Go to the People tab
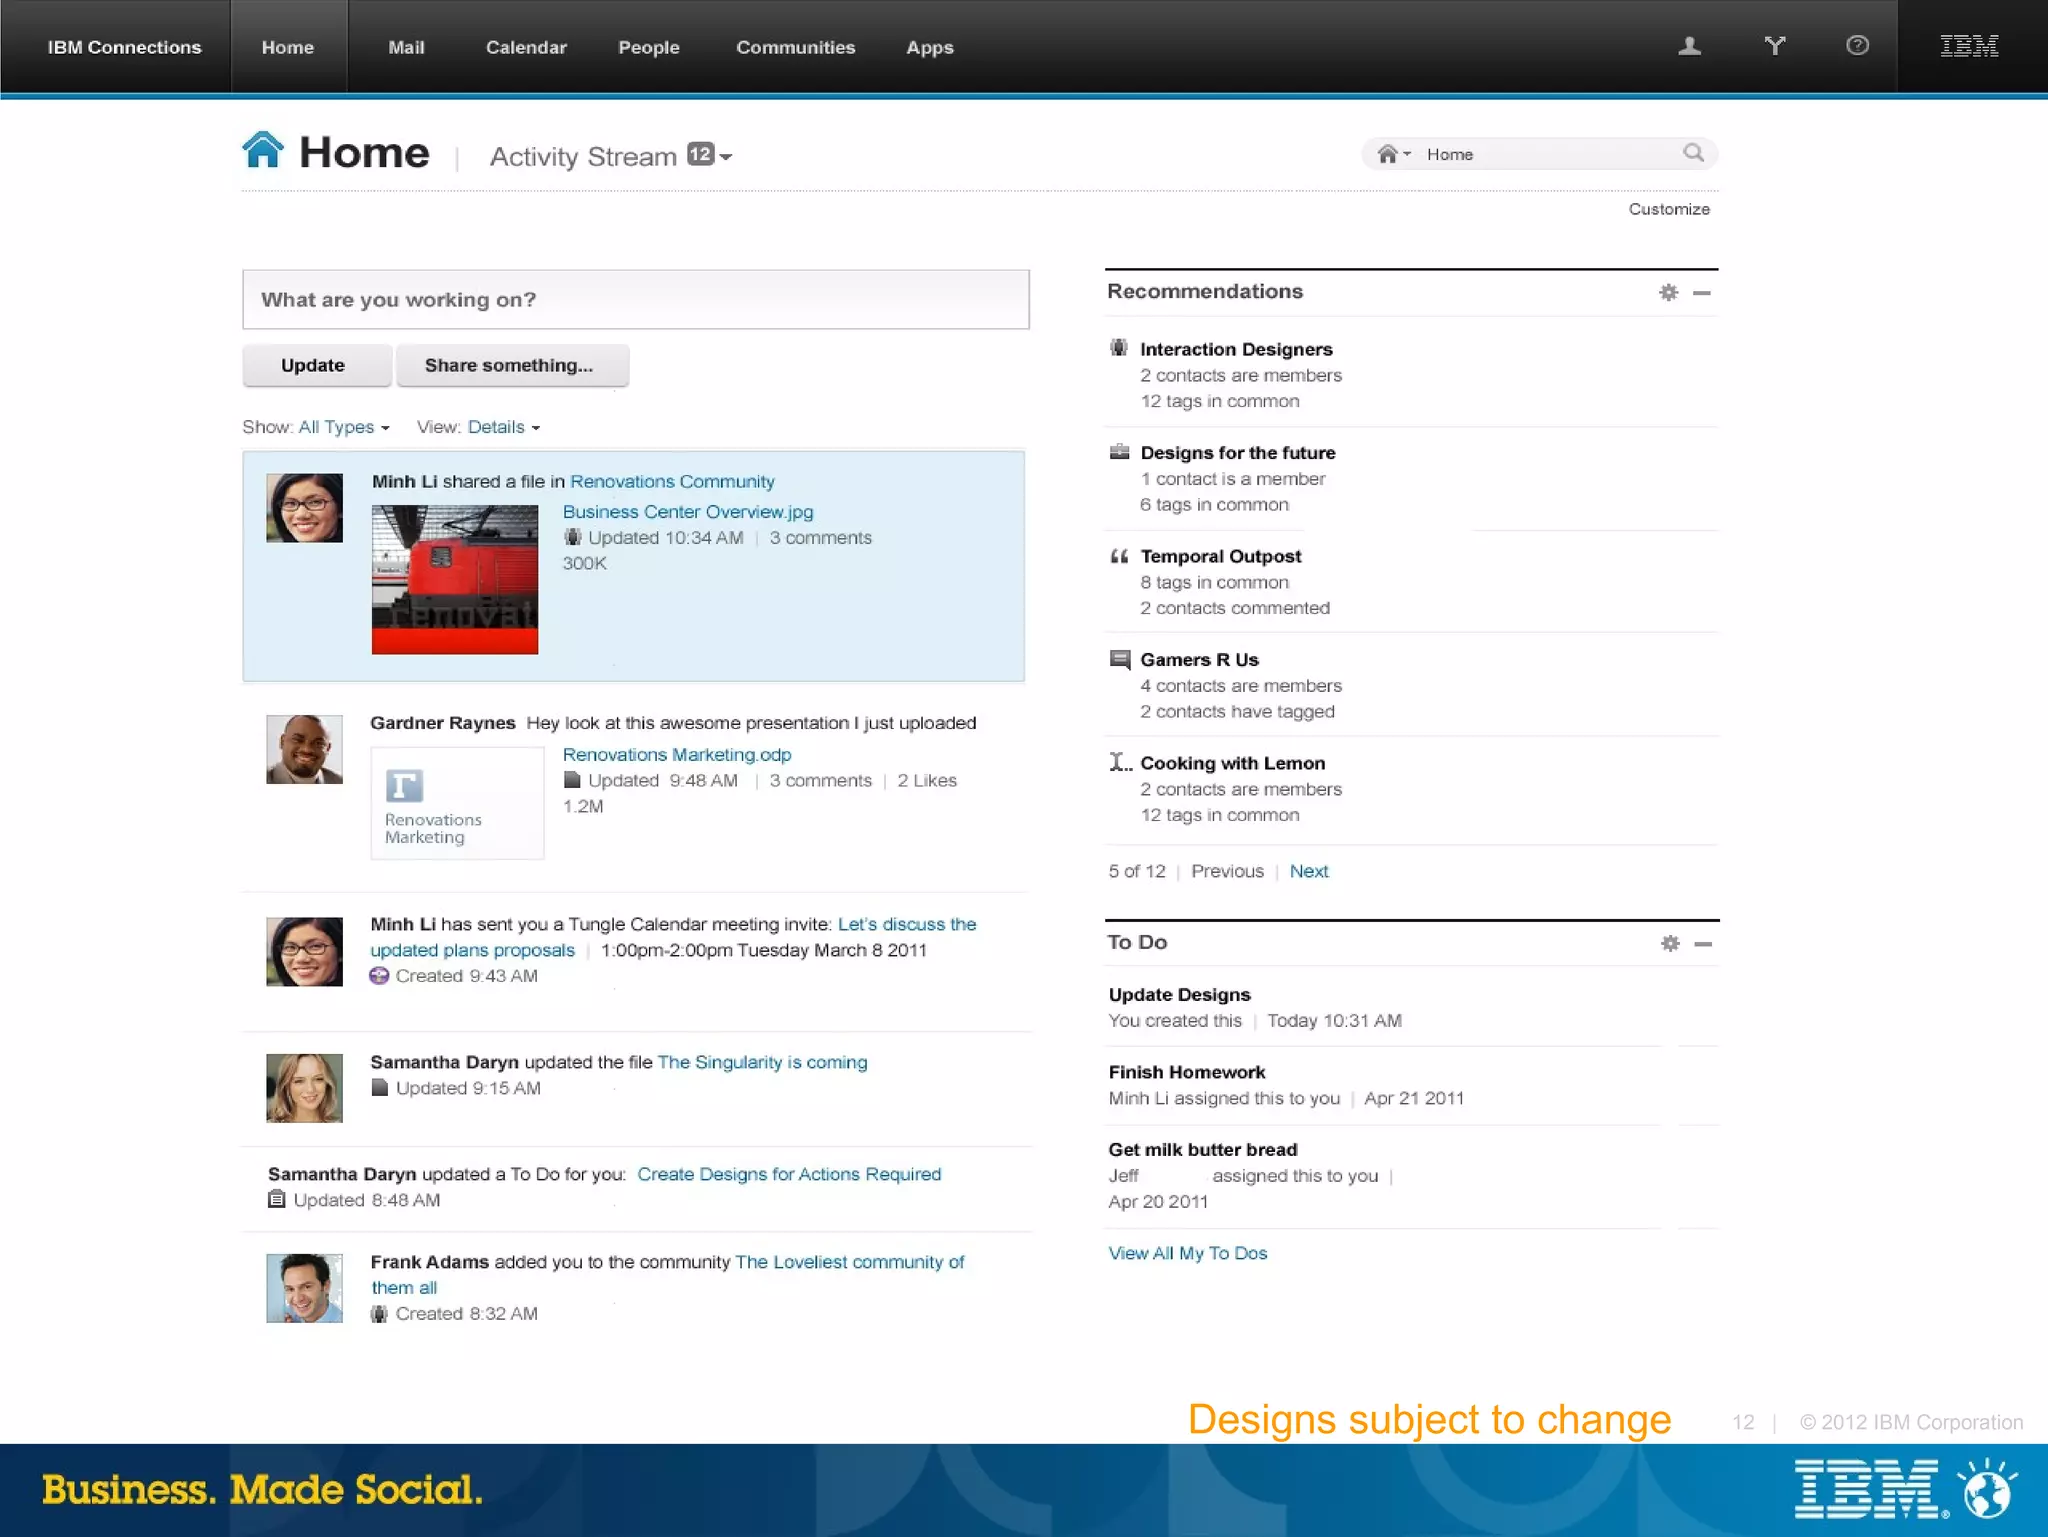Screen dimensions: 2048x1537 (x=649, y=47)
